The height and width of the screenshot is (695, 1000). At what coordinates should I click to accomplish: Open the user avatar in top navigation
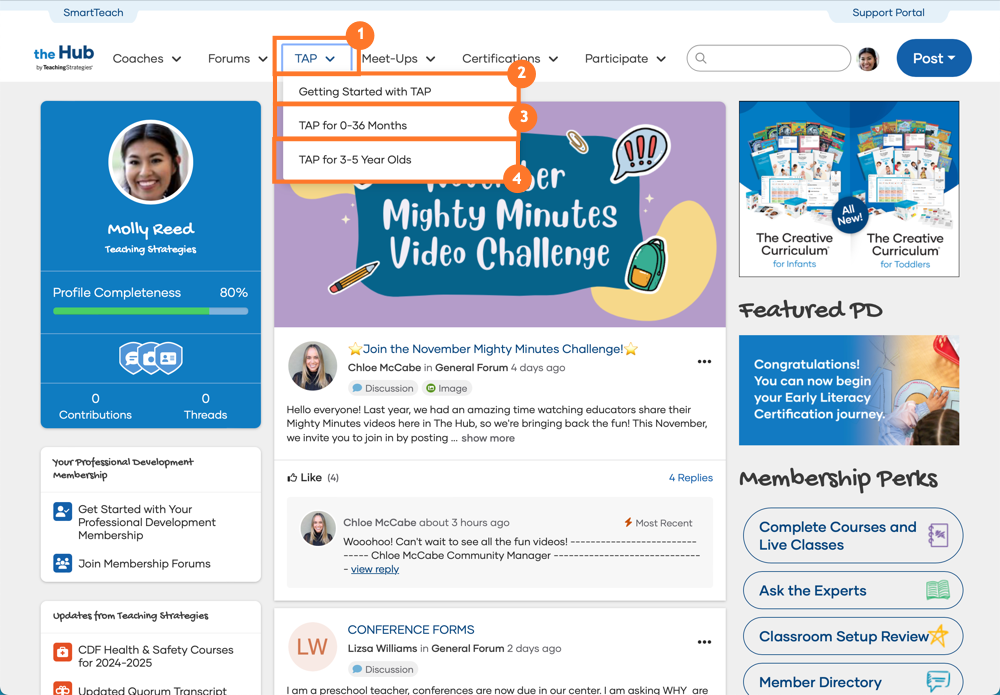click(x=868, y=59)
